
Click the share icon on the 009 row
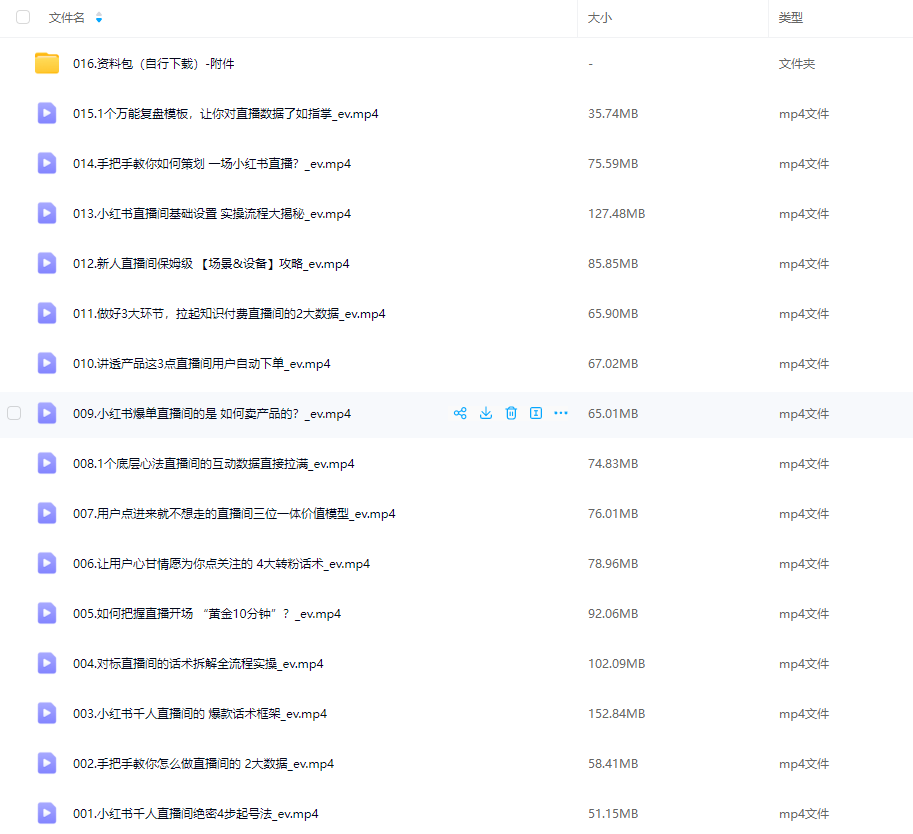[460, 414]
